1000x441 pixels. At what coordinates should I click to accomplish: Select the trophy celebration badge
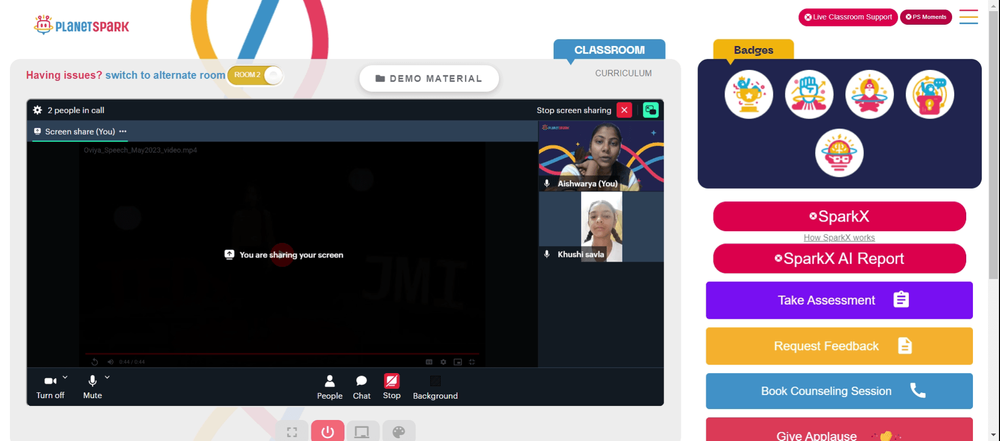click(x=749, y=94)
